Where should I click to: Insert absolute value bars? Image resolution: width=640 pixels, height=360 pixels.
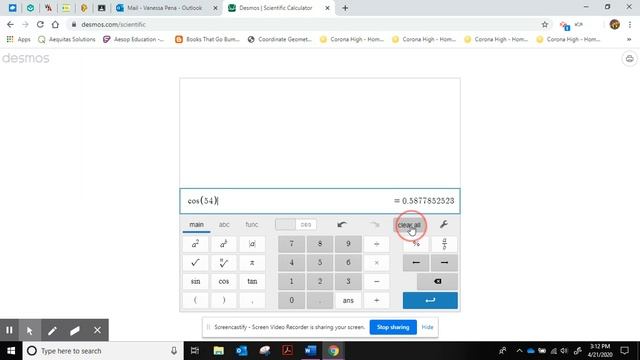(252, 244)
